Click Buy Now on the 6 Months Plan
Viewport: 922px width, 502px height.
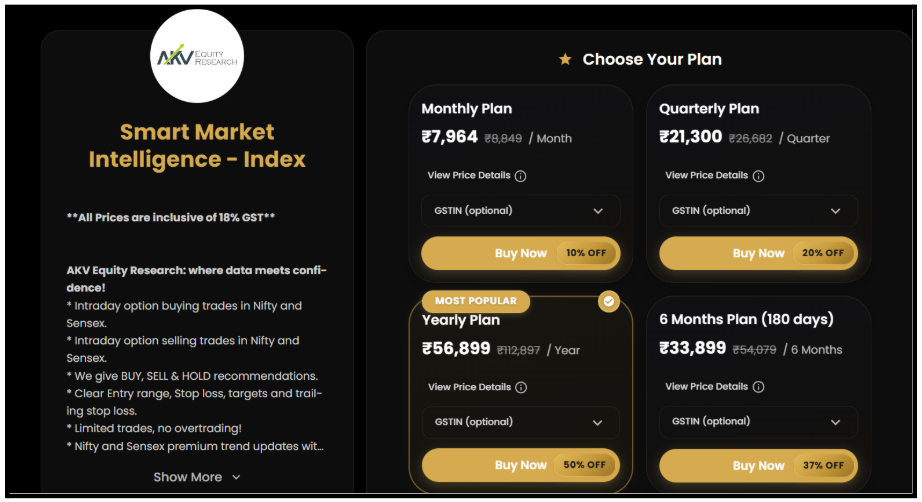point(757,465)
